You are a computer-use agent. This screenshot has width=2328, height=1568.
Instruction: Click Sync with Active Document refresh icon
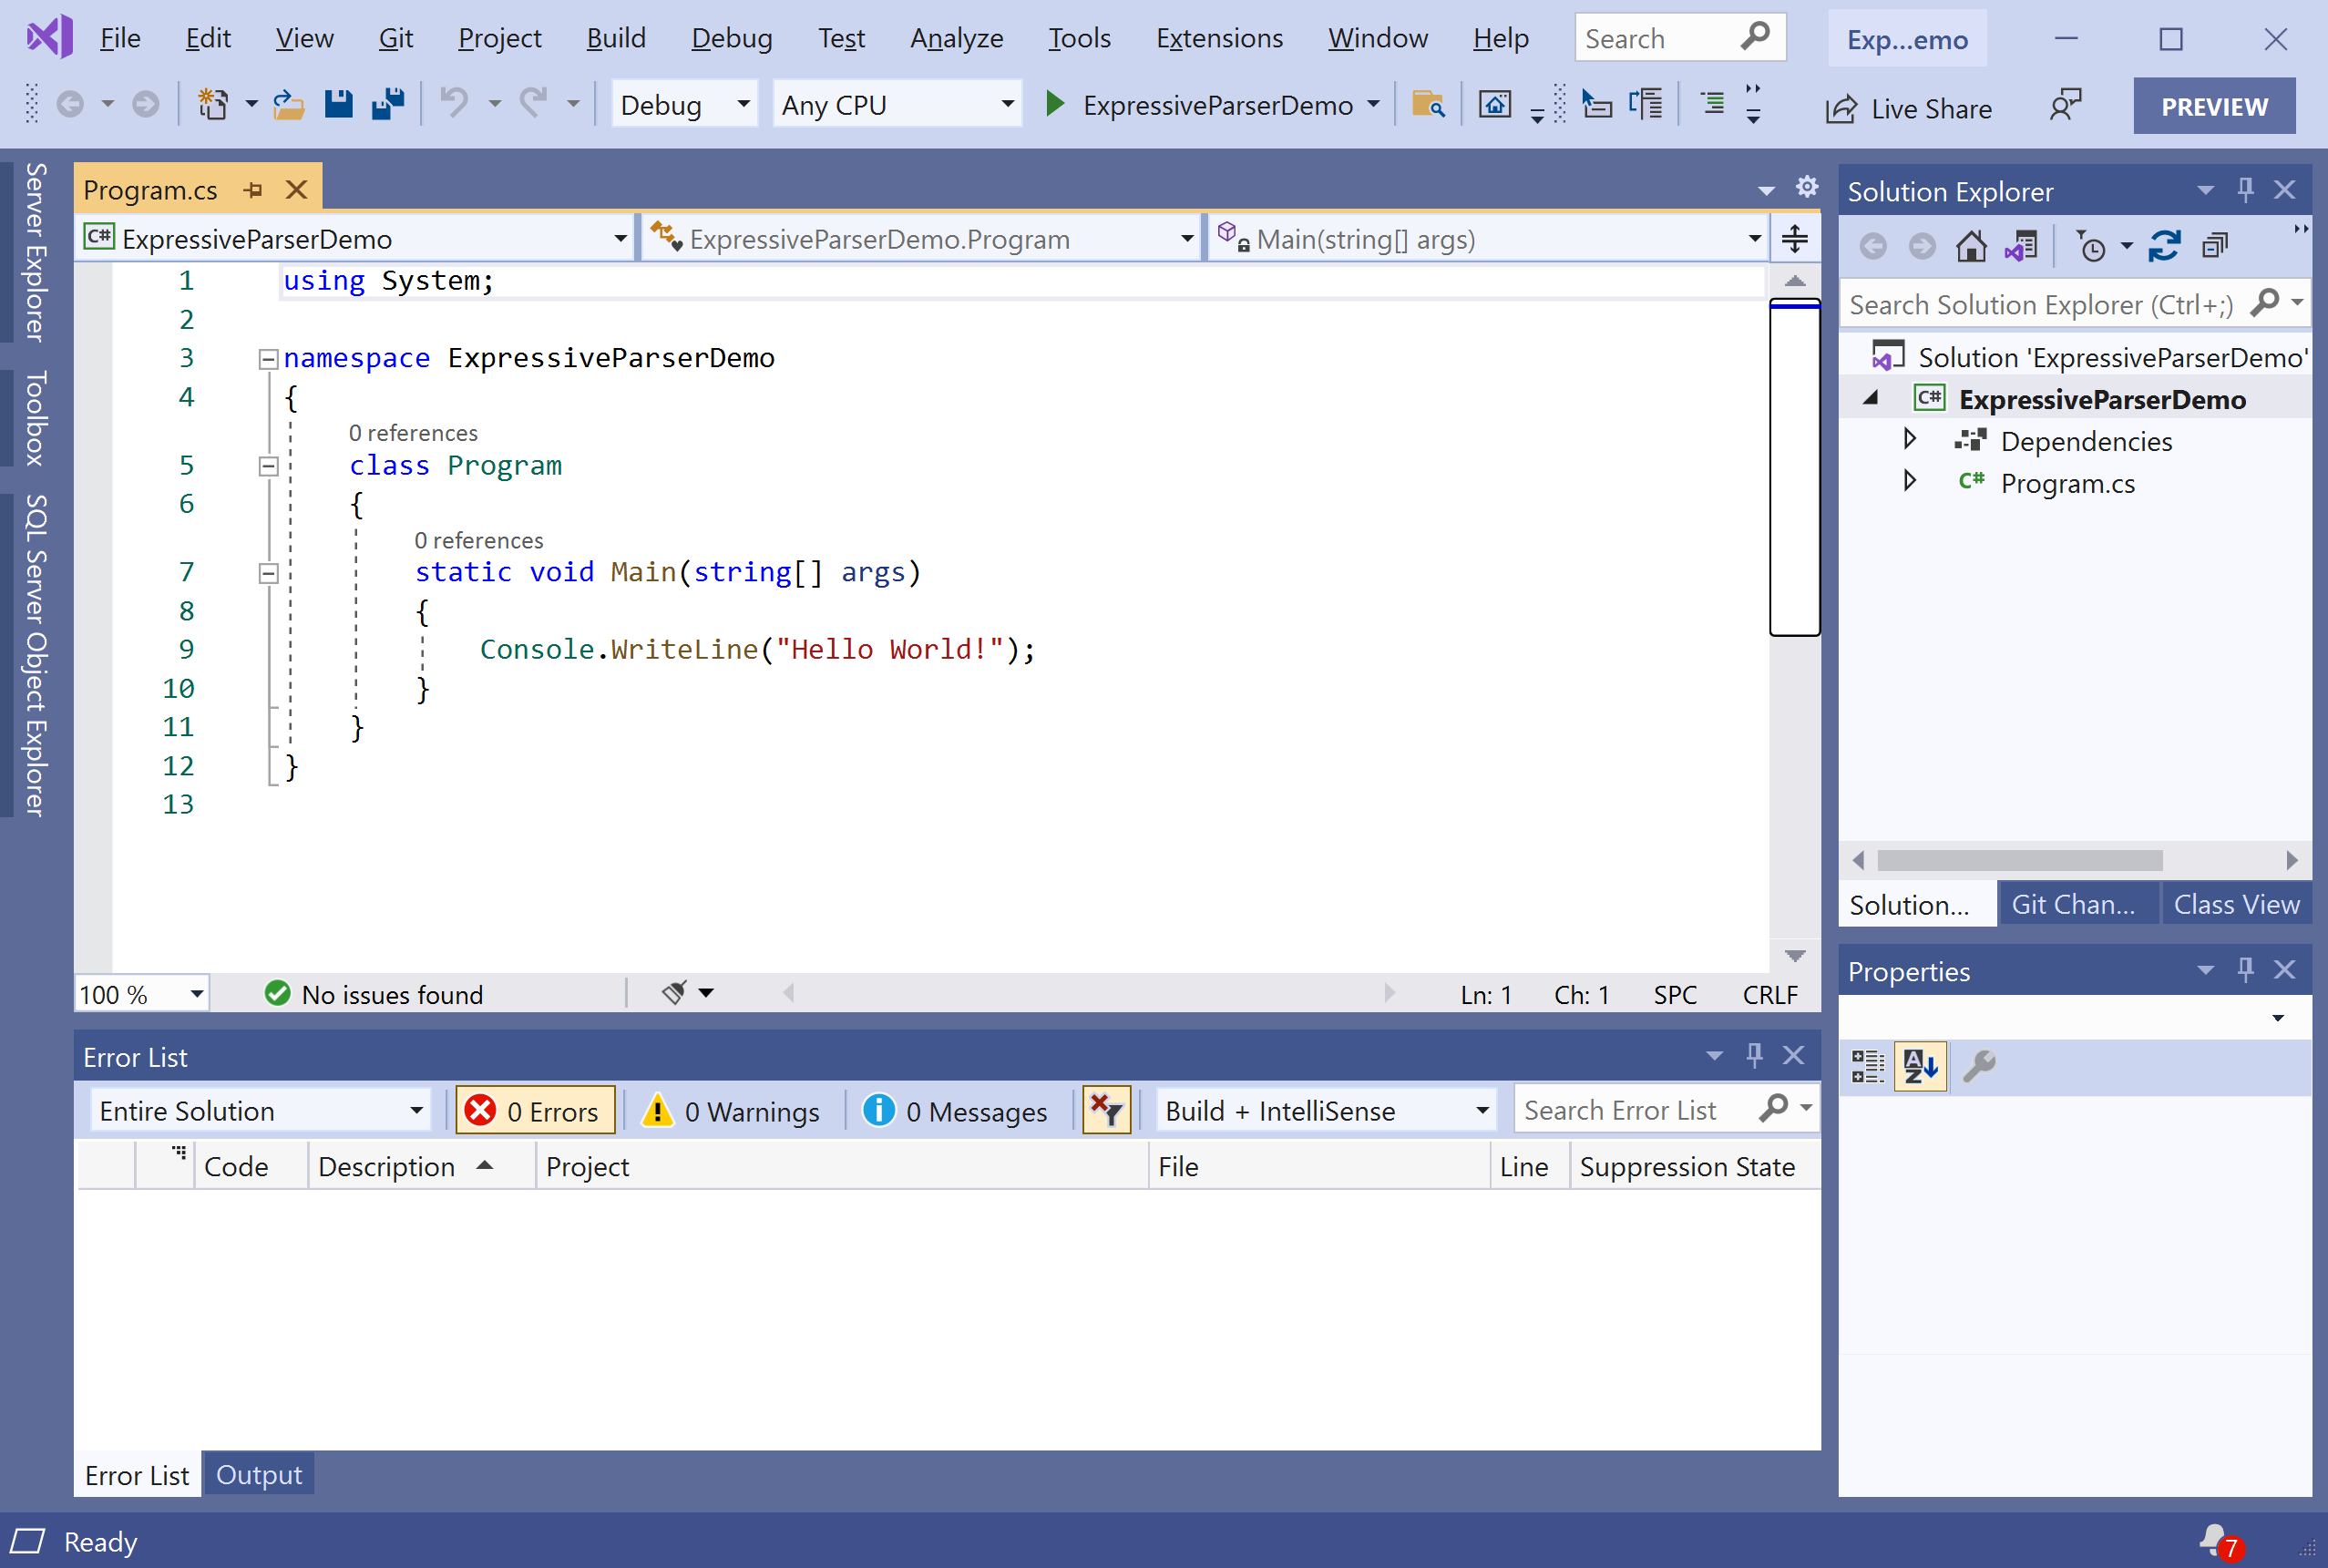[x=2164, y=246]
